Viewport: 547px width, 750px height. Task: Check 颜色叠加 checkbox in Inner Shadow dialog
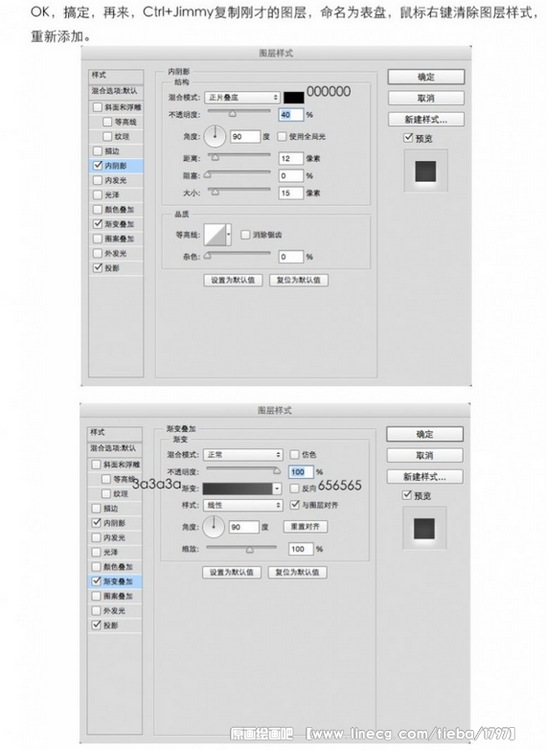tap(98, 210)
